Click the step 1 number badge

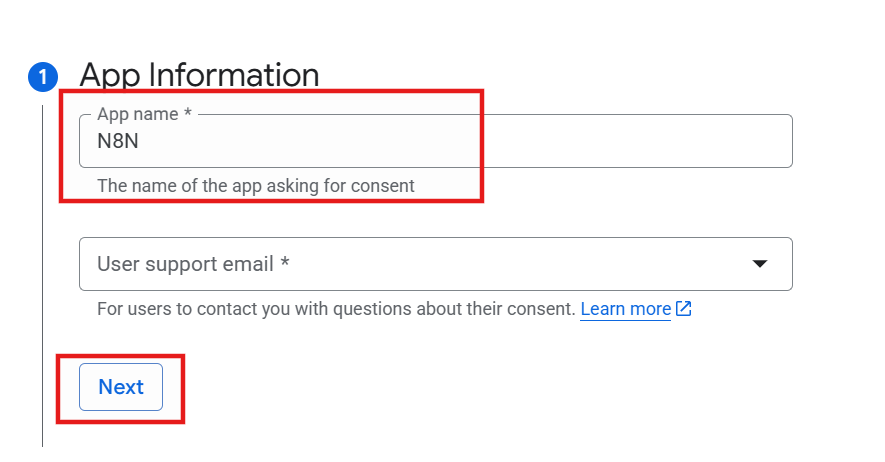pyautogui.click(x=43, y=76)
